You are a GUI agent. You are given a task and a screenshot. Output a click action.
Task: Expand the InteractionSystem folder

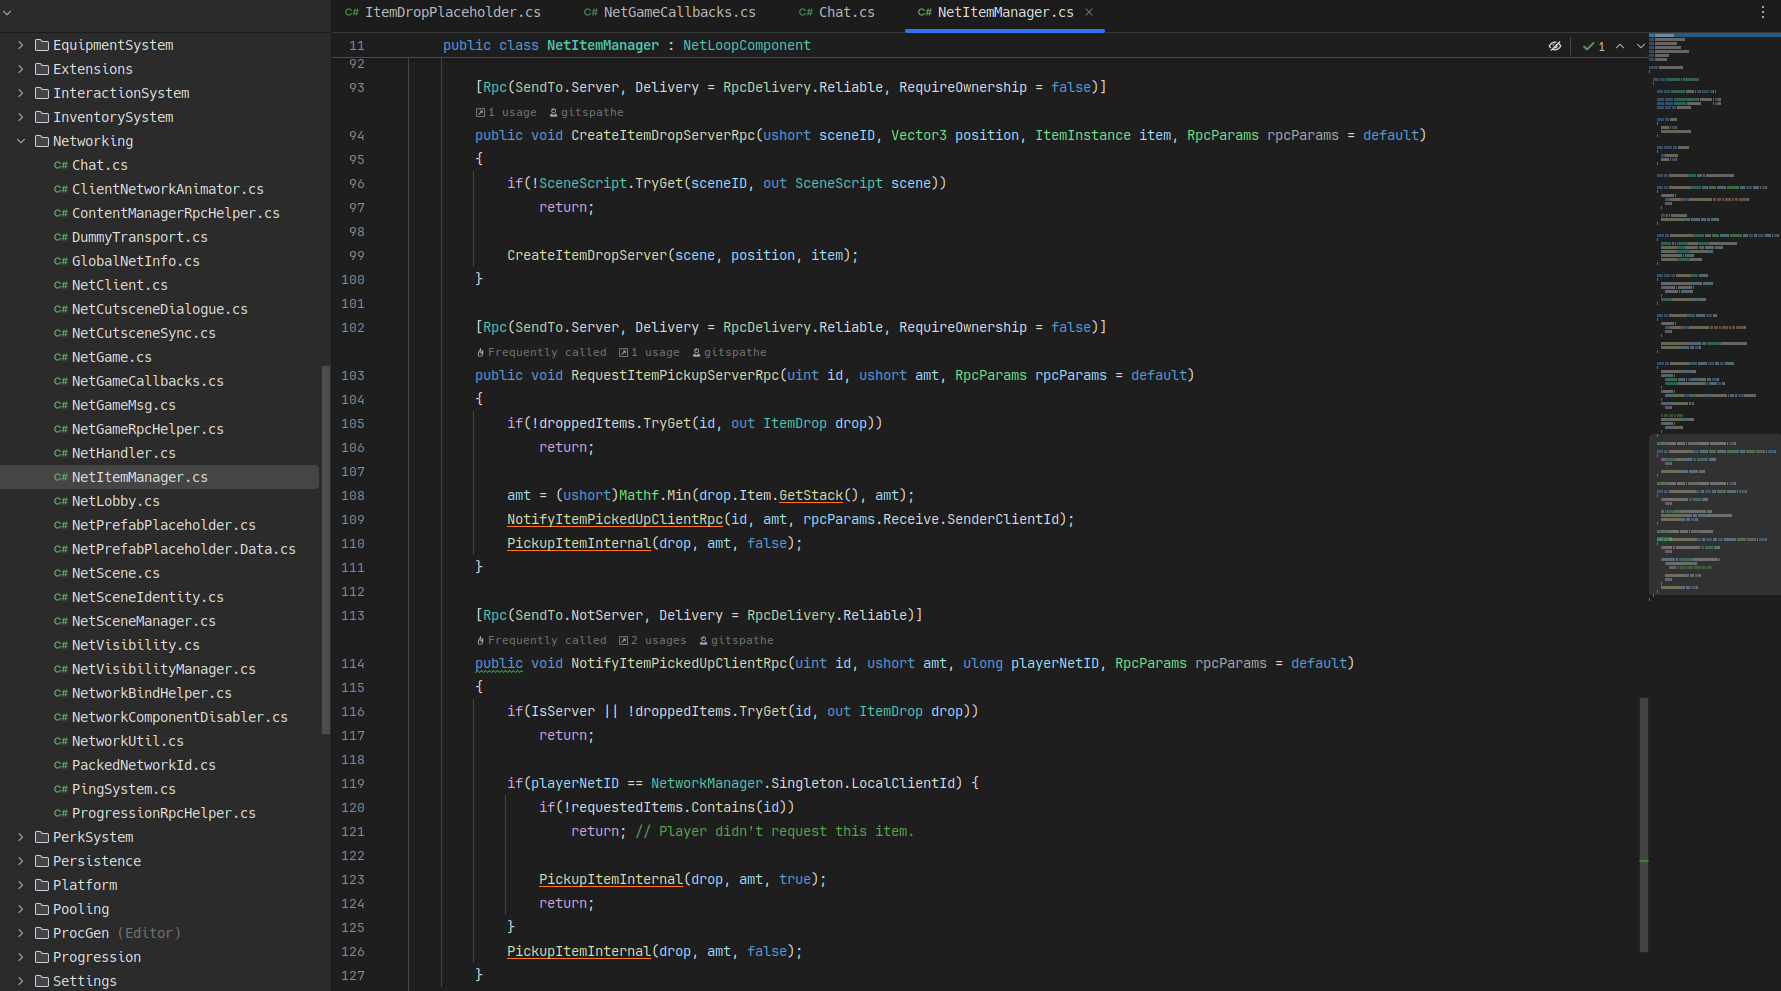click(20, 93)
